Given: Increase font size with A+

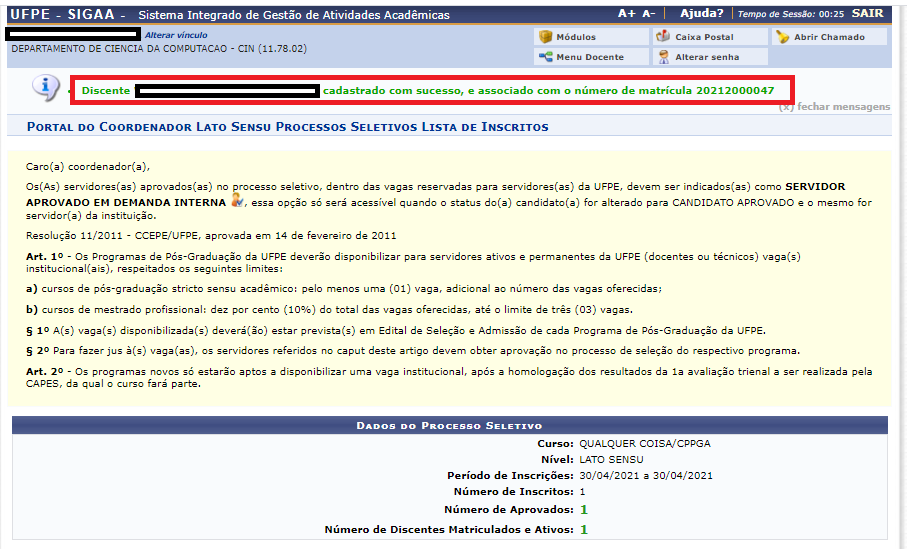Looking at the screenshot, I should (x=627, y=14).
